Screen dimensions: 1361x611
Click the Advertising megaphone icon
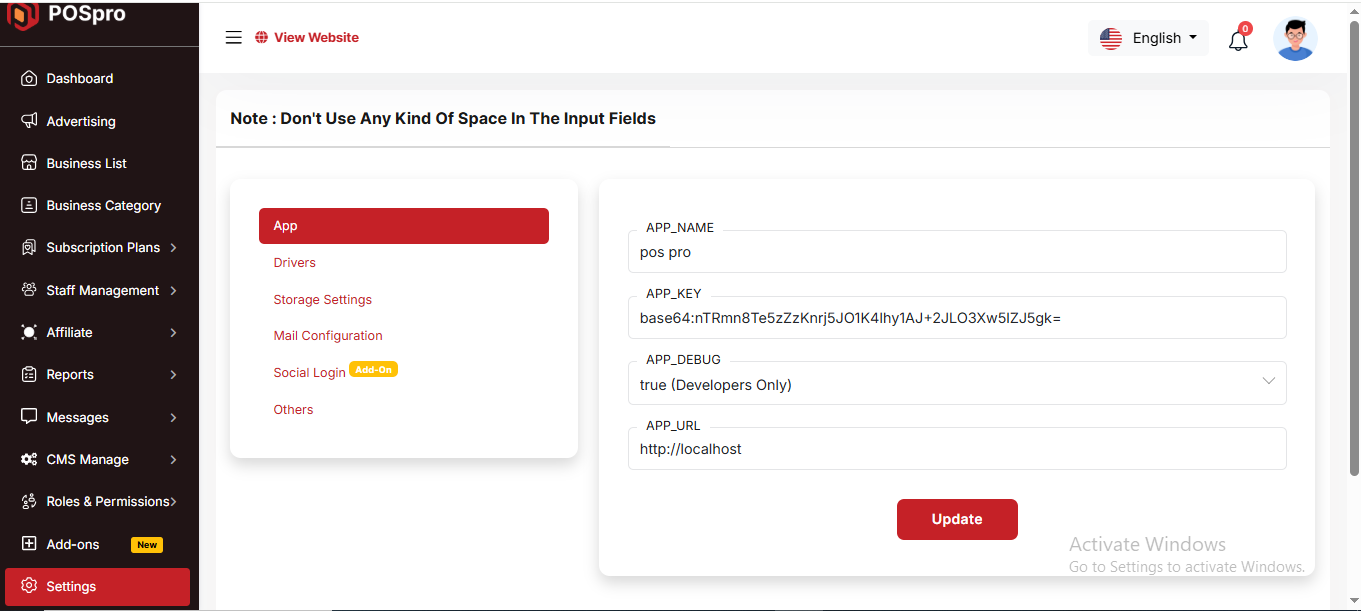click(x=29, y=121)
